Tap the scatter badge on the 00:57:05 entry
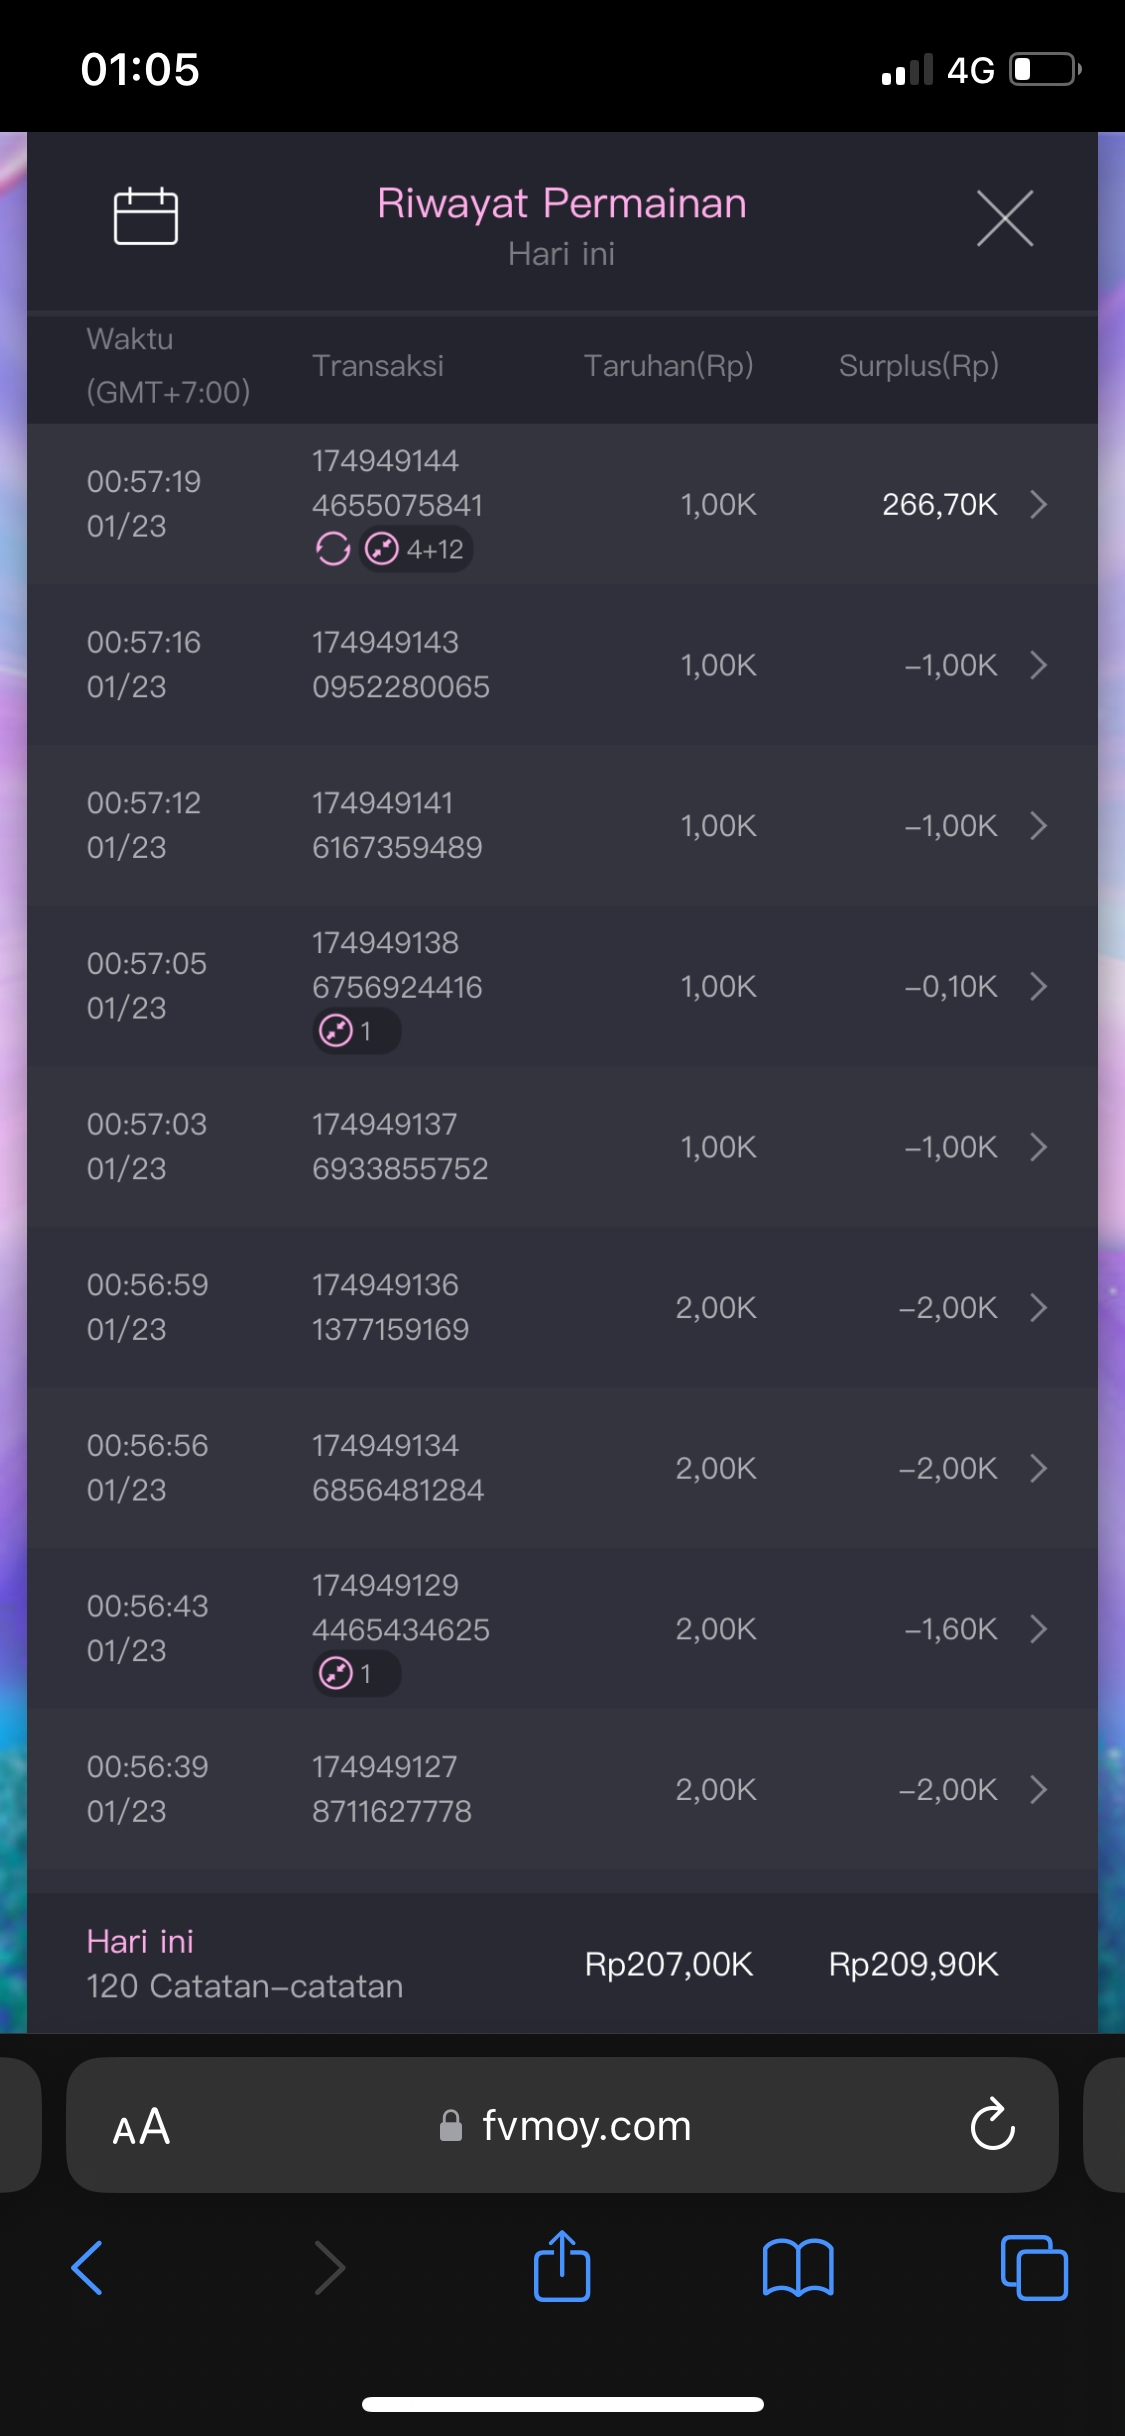1125x2436 pixels. 356,1030
